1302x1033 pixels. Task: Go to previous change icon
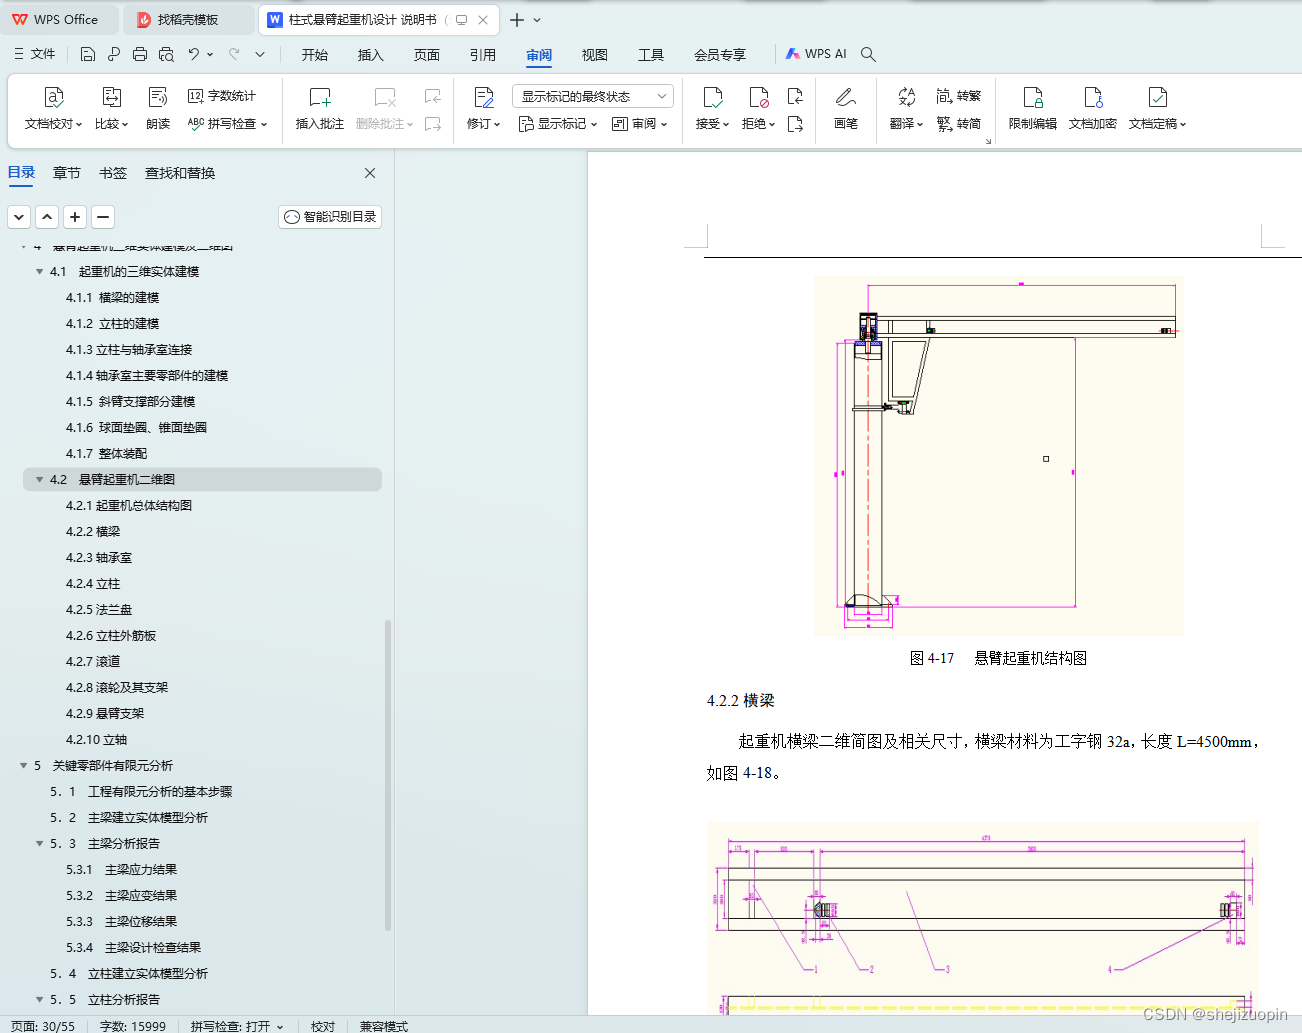pos(795,96)
